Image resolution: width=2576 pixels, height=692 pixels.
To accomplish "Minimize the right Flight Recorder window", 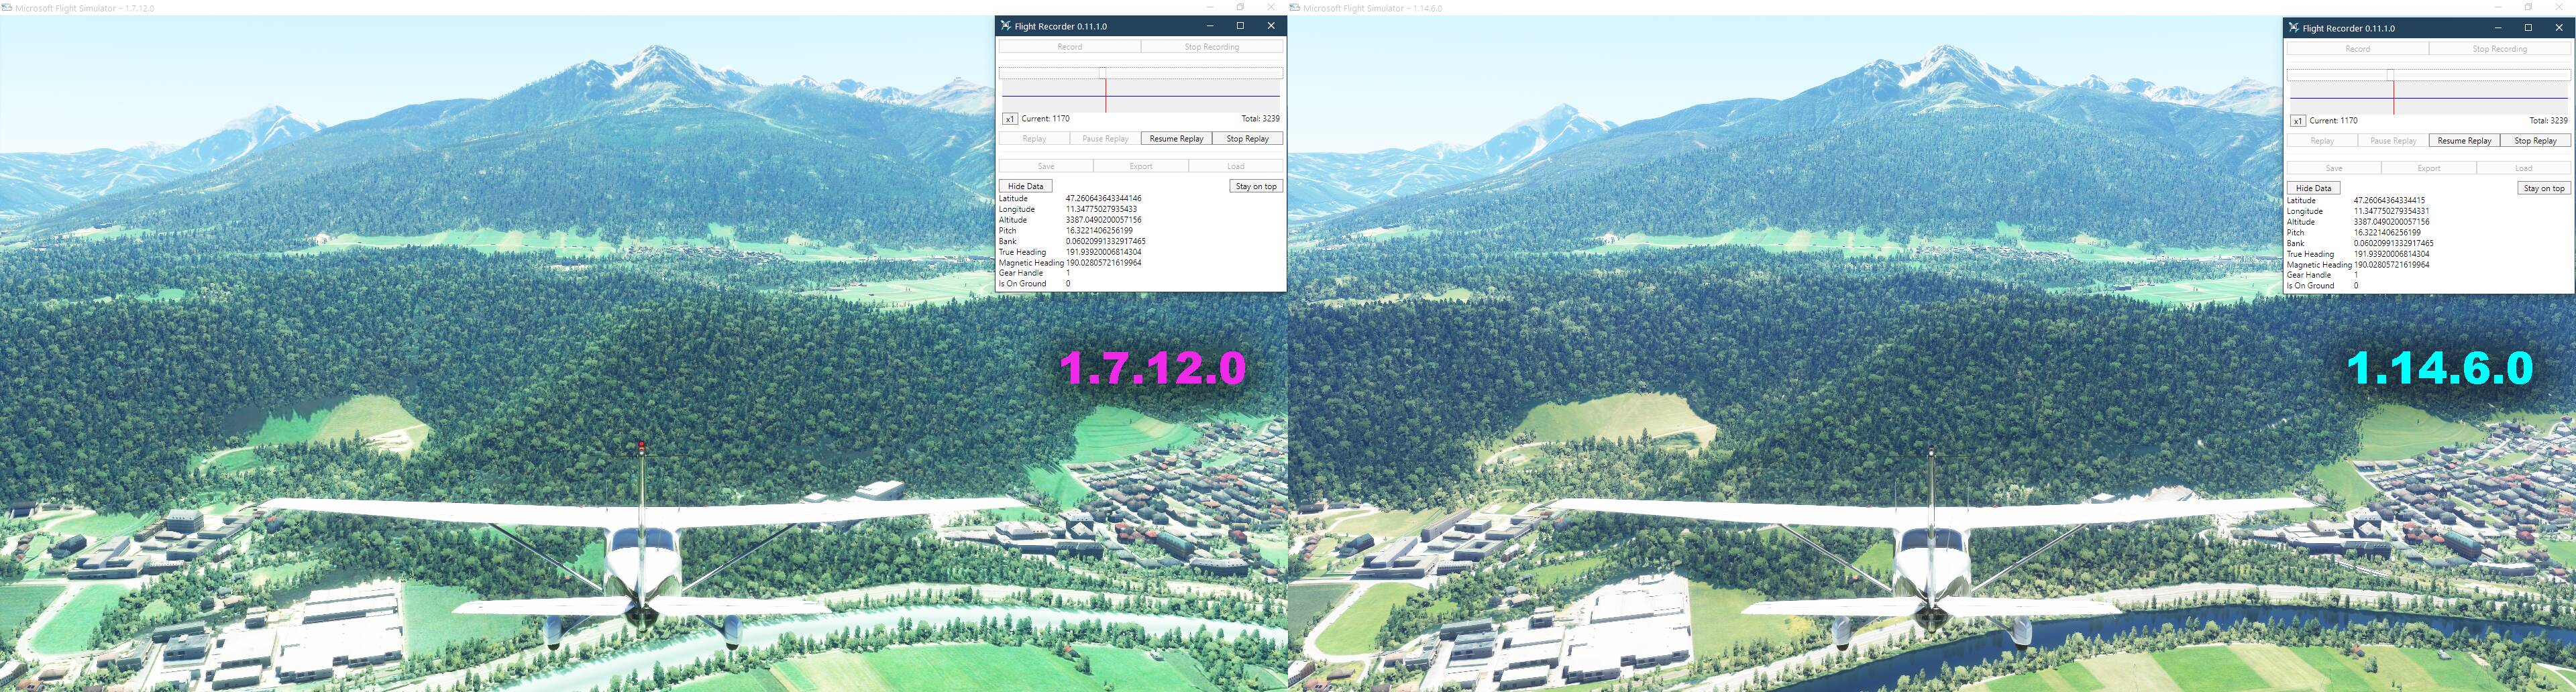I will [2497, 28].
